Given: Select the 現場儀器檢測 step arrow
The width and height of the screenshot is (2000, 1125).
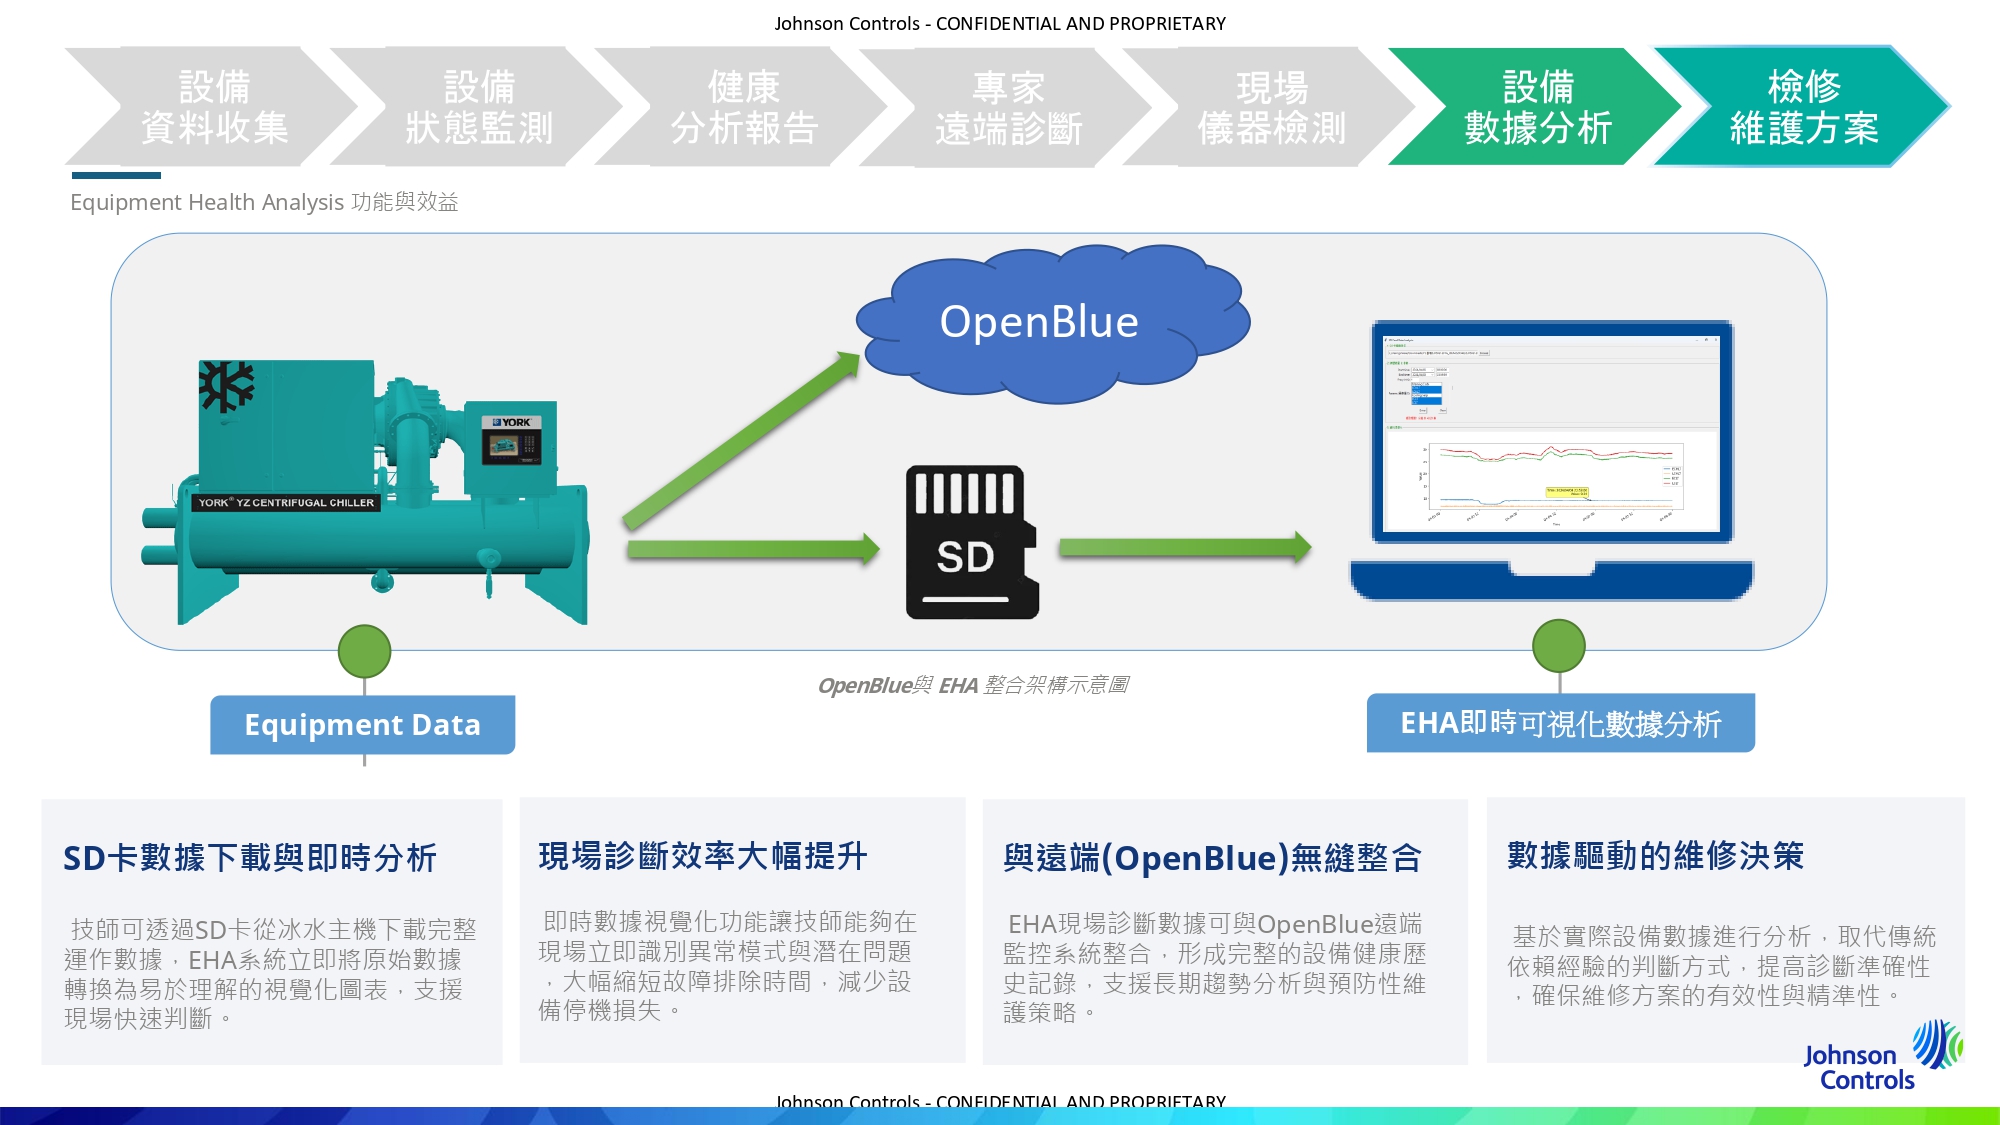Looking at the screenshot, I should coord(1272,107).
